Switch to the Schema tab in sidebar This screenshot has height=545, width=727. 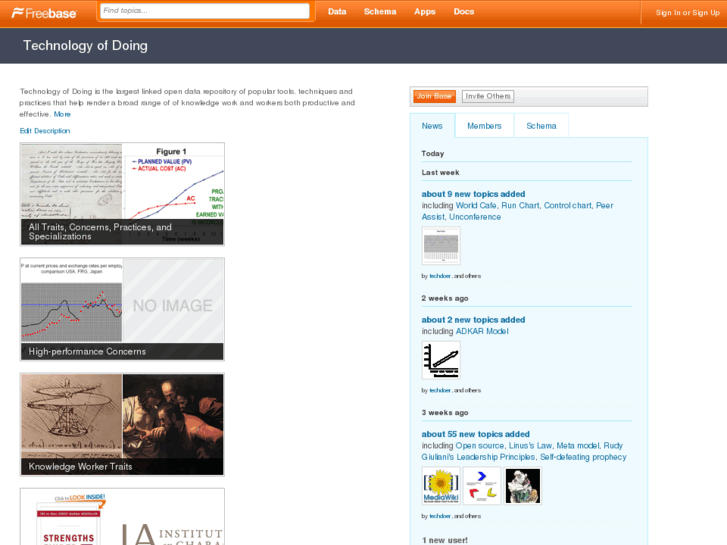click(x=541, y=126)
